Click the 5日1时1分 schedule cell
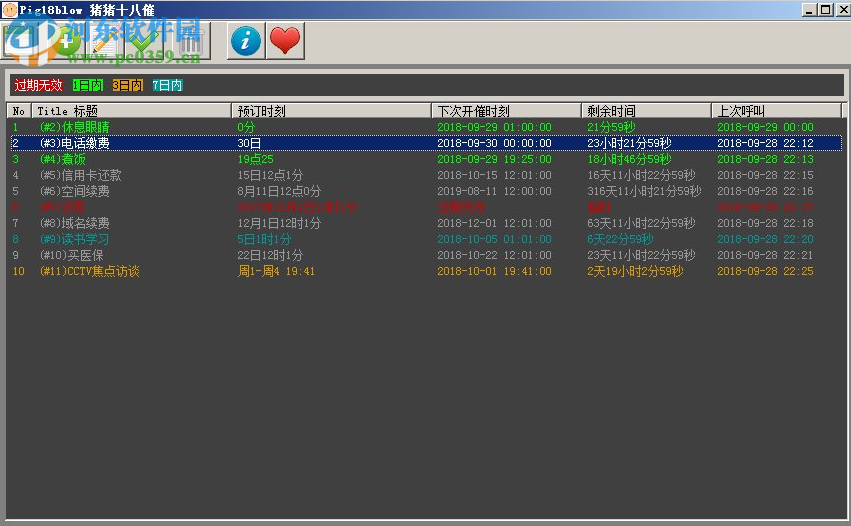Viewport: 851px width, 526px height. pyautogui.click(x=264, y=239)
